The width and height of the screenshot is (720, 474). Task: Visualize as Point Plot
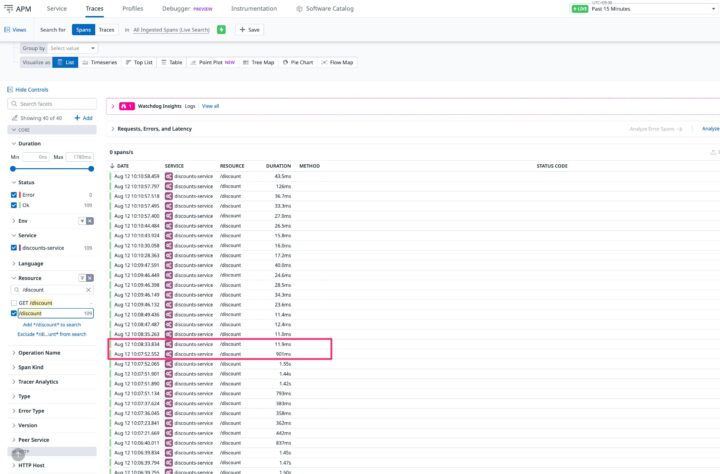tap(213, 62)
